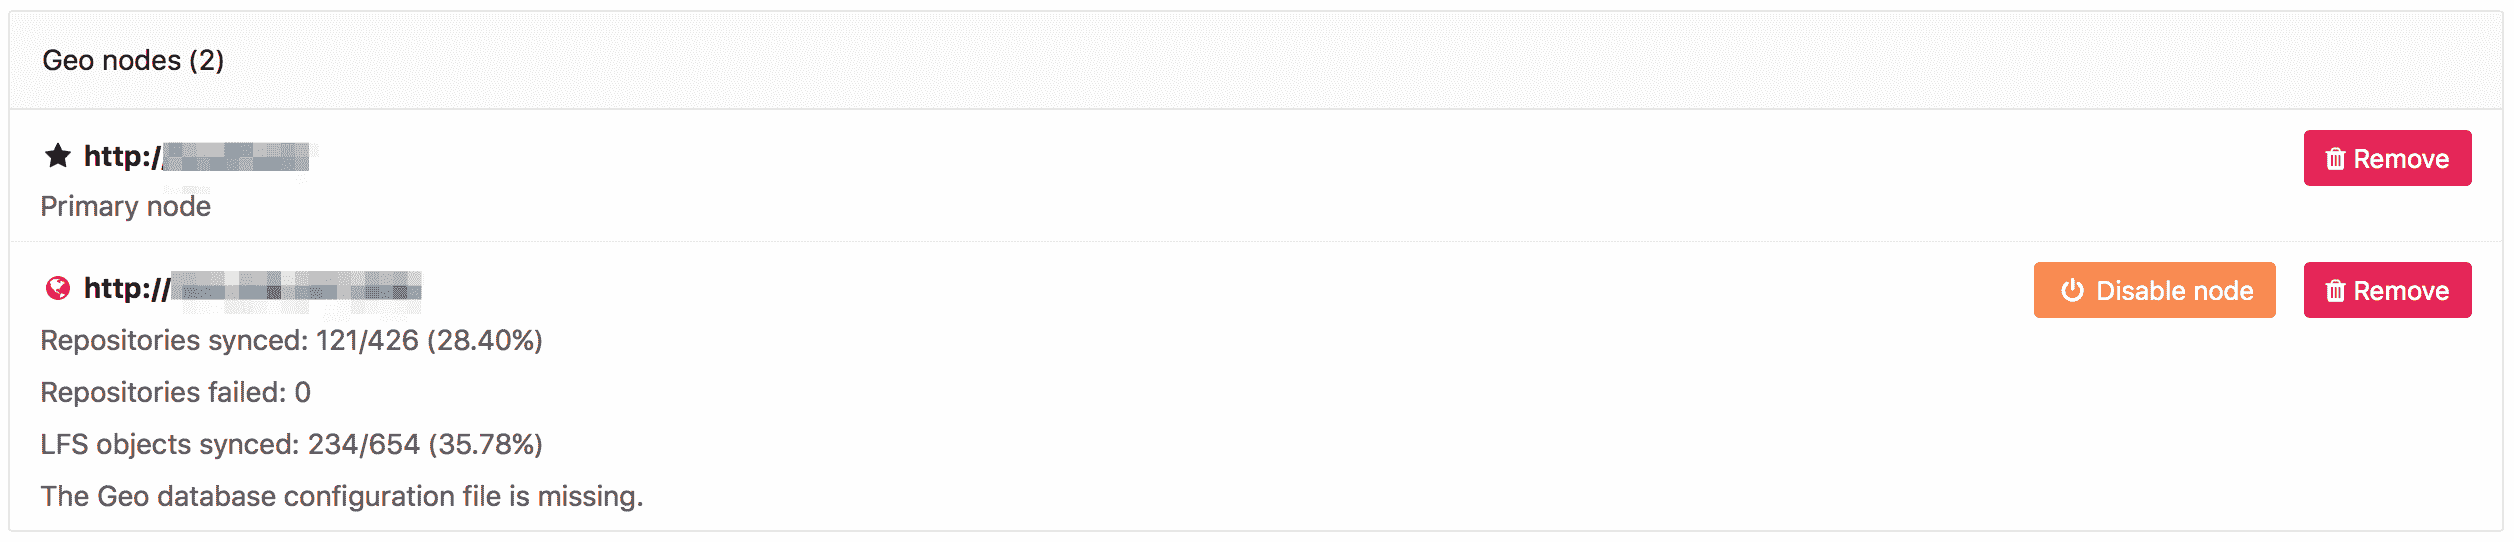Screen dimensions: 2514x542
Task: Click the "Repositories synced" status label
Action: pos(174,341)
